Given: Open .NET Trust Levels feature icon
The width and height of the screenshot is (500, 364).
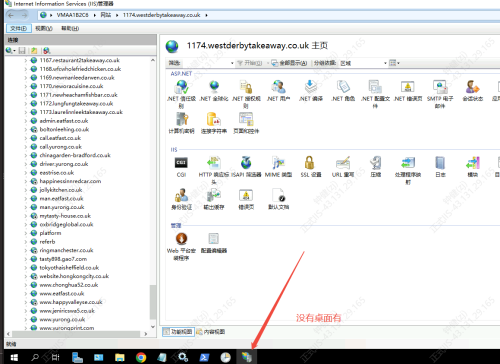Looking at the screenshot, I should tap(181, 87).
